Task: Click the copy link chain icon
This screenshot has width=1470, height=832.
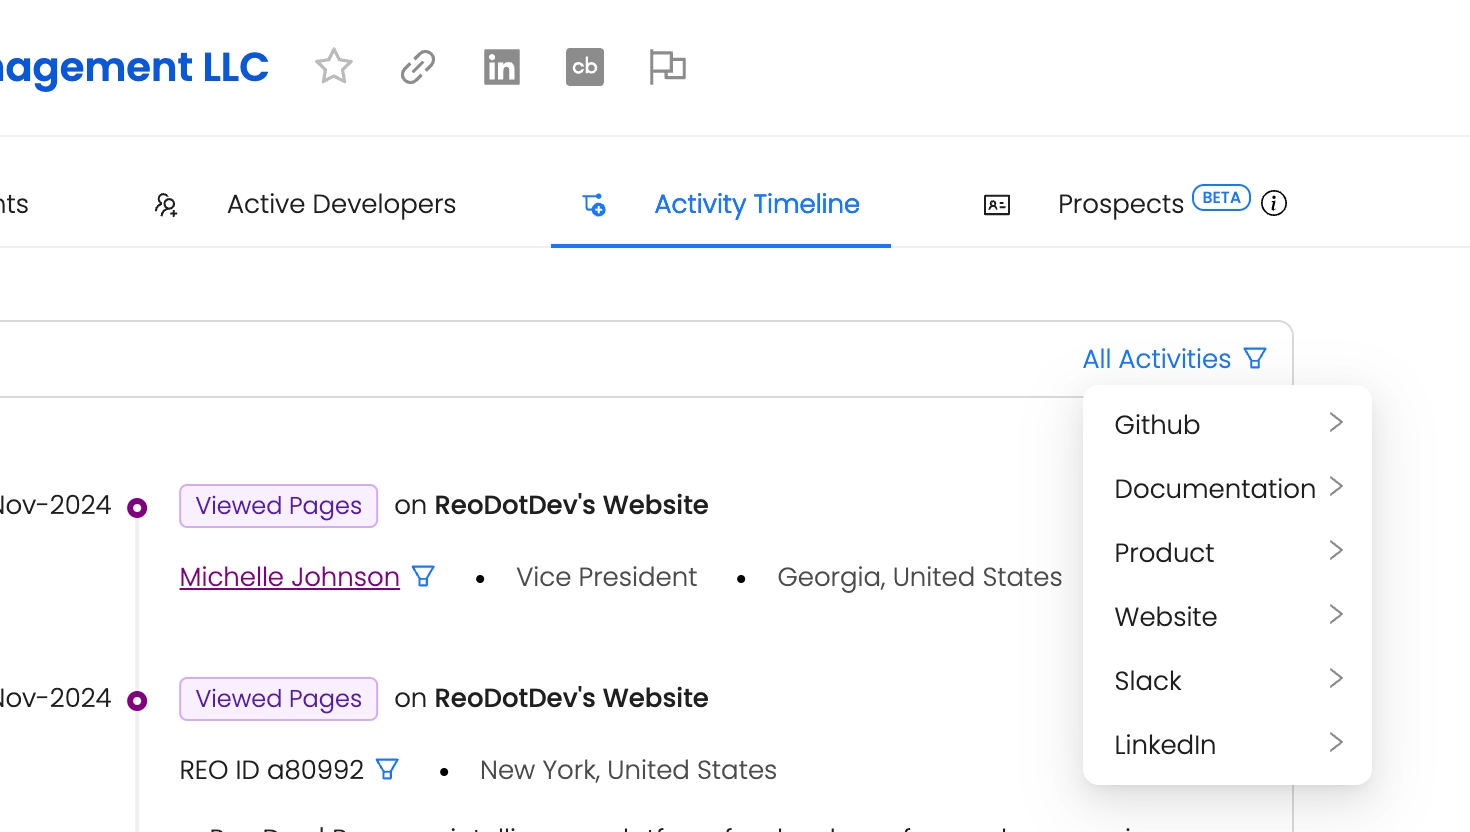Action: 418,67
